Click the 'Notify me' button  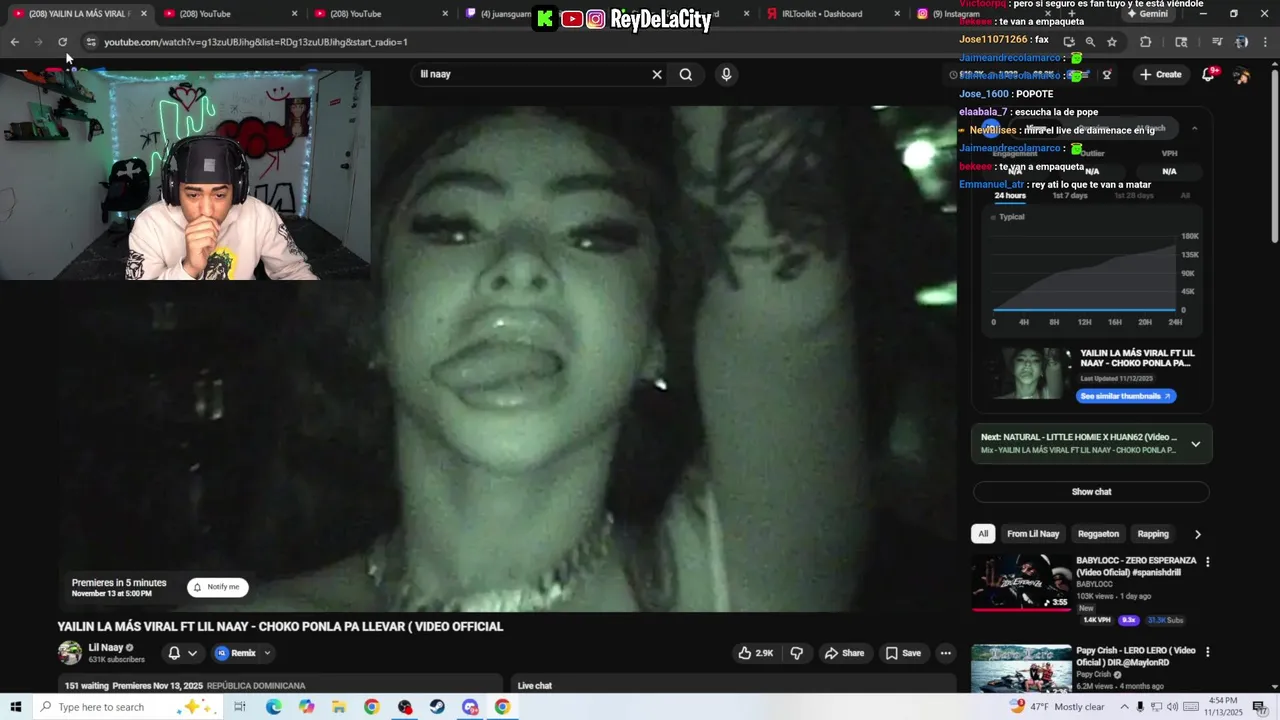[218, 587]
